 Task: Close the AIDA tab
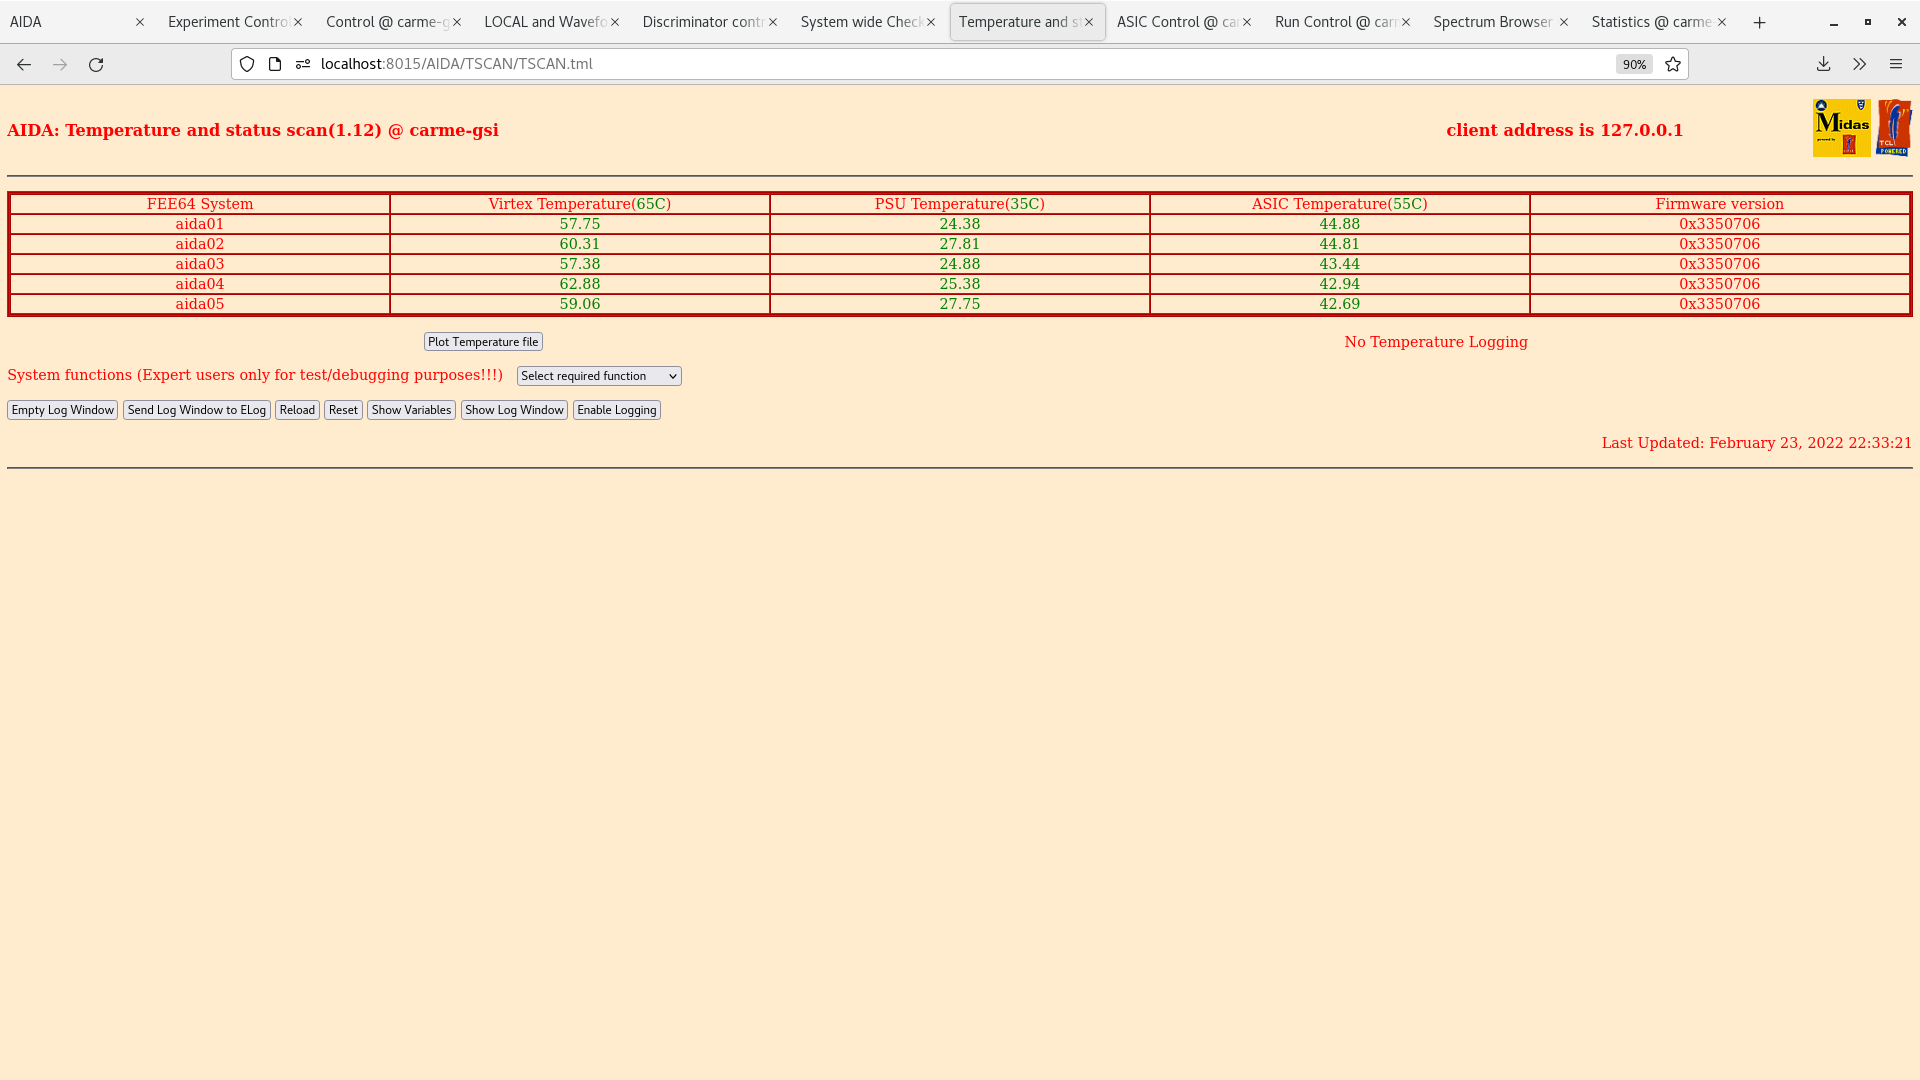[140, 22]
